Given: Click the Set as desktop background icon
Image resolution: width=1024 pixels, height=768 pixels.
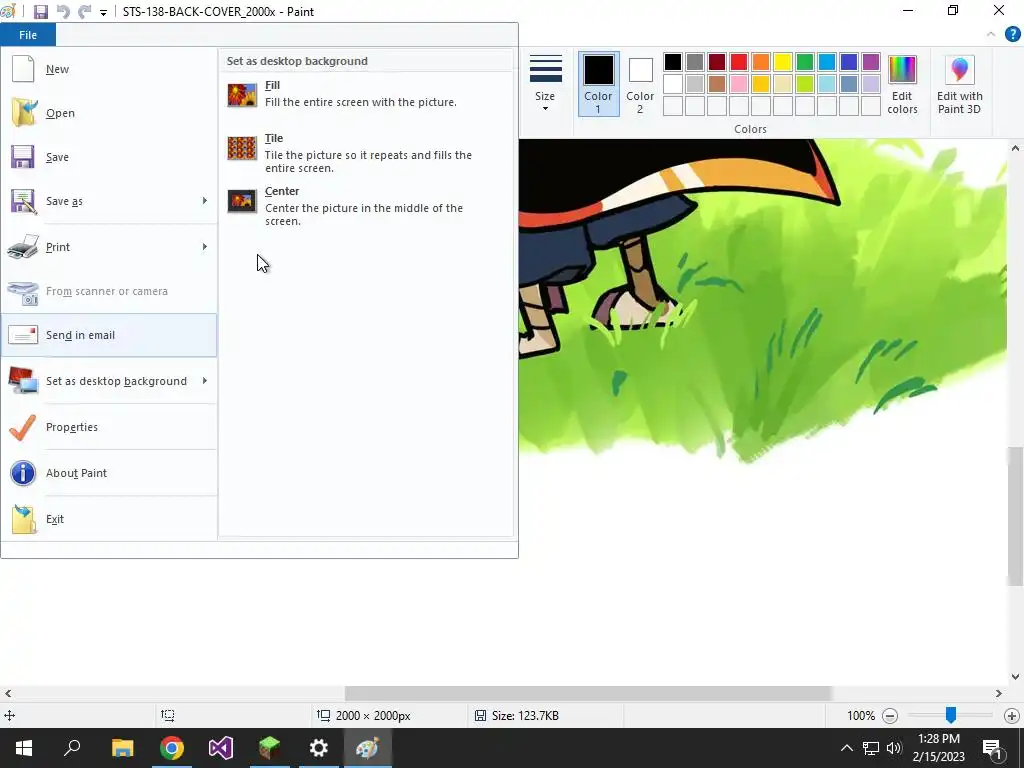Looking at the screenshot, I should pos(23,381).
